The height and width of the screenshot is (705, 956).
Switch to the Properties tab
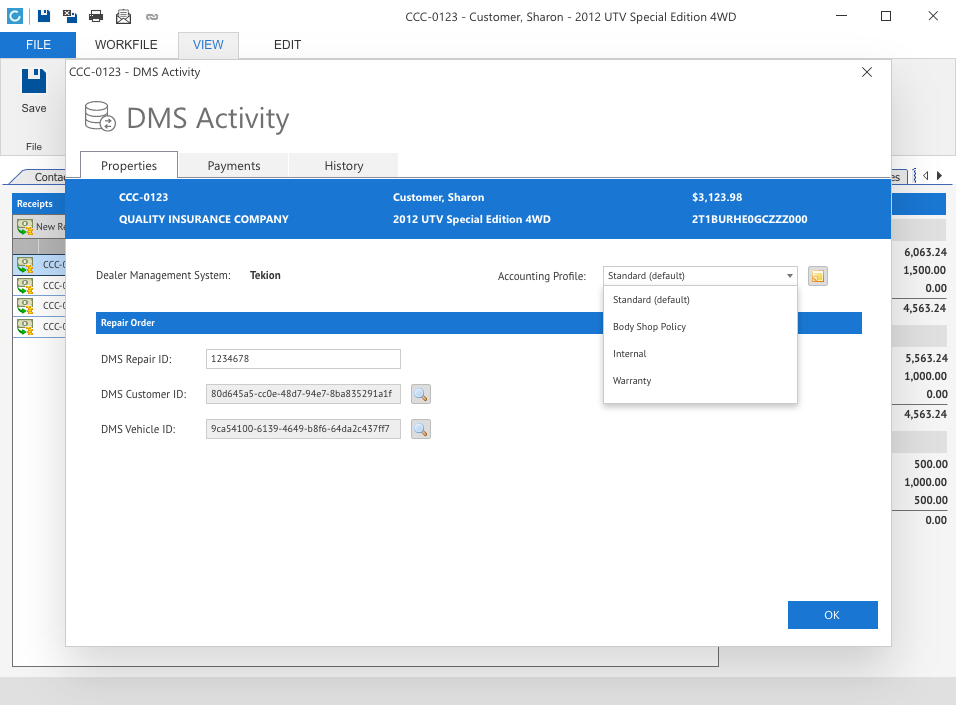129,165
